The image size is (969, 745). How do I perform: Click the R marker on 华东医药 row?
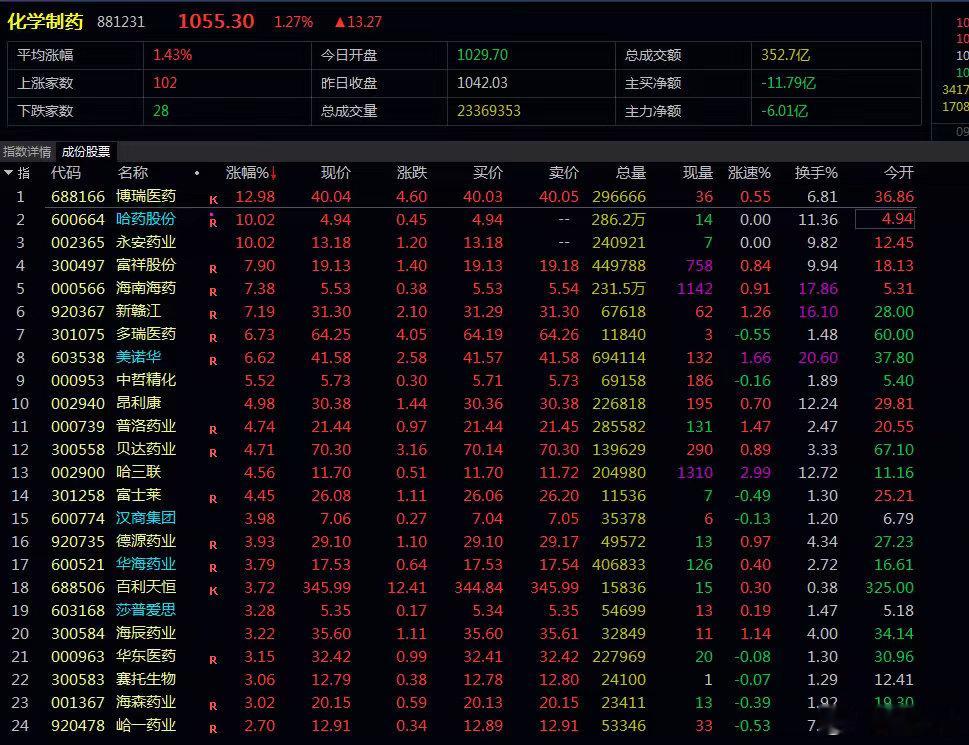[x=213, y=660]
